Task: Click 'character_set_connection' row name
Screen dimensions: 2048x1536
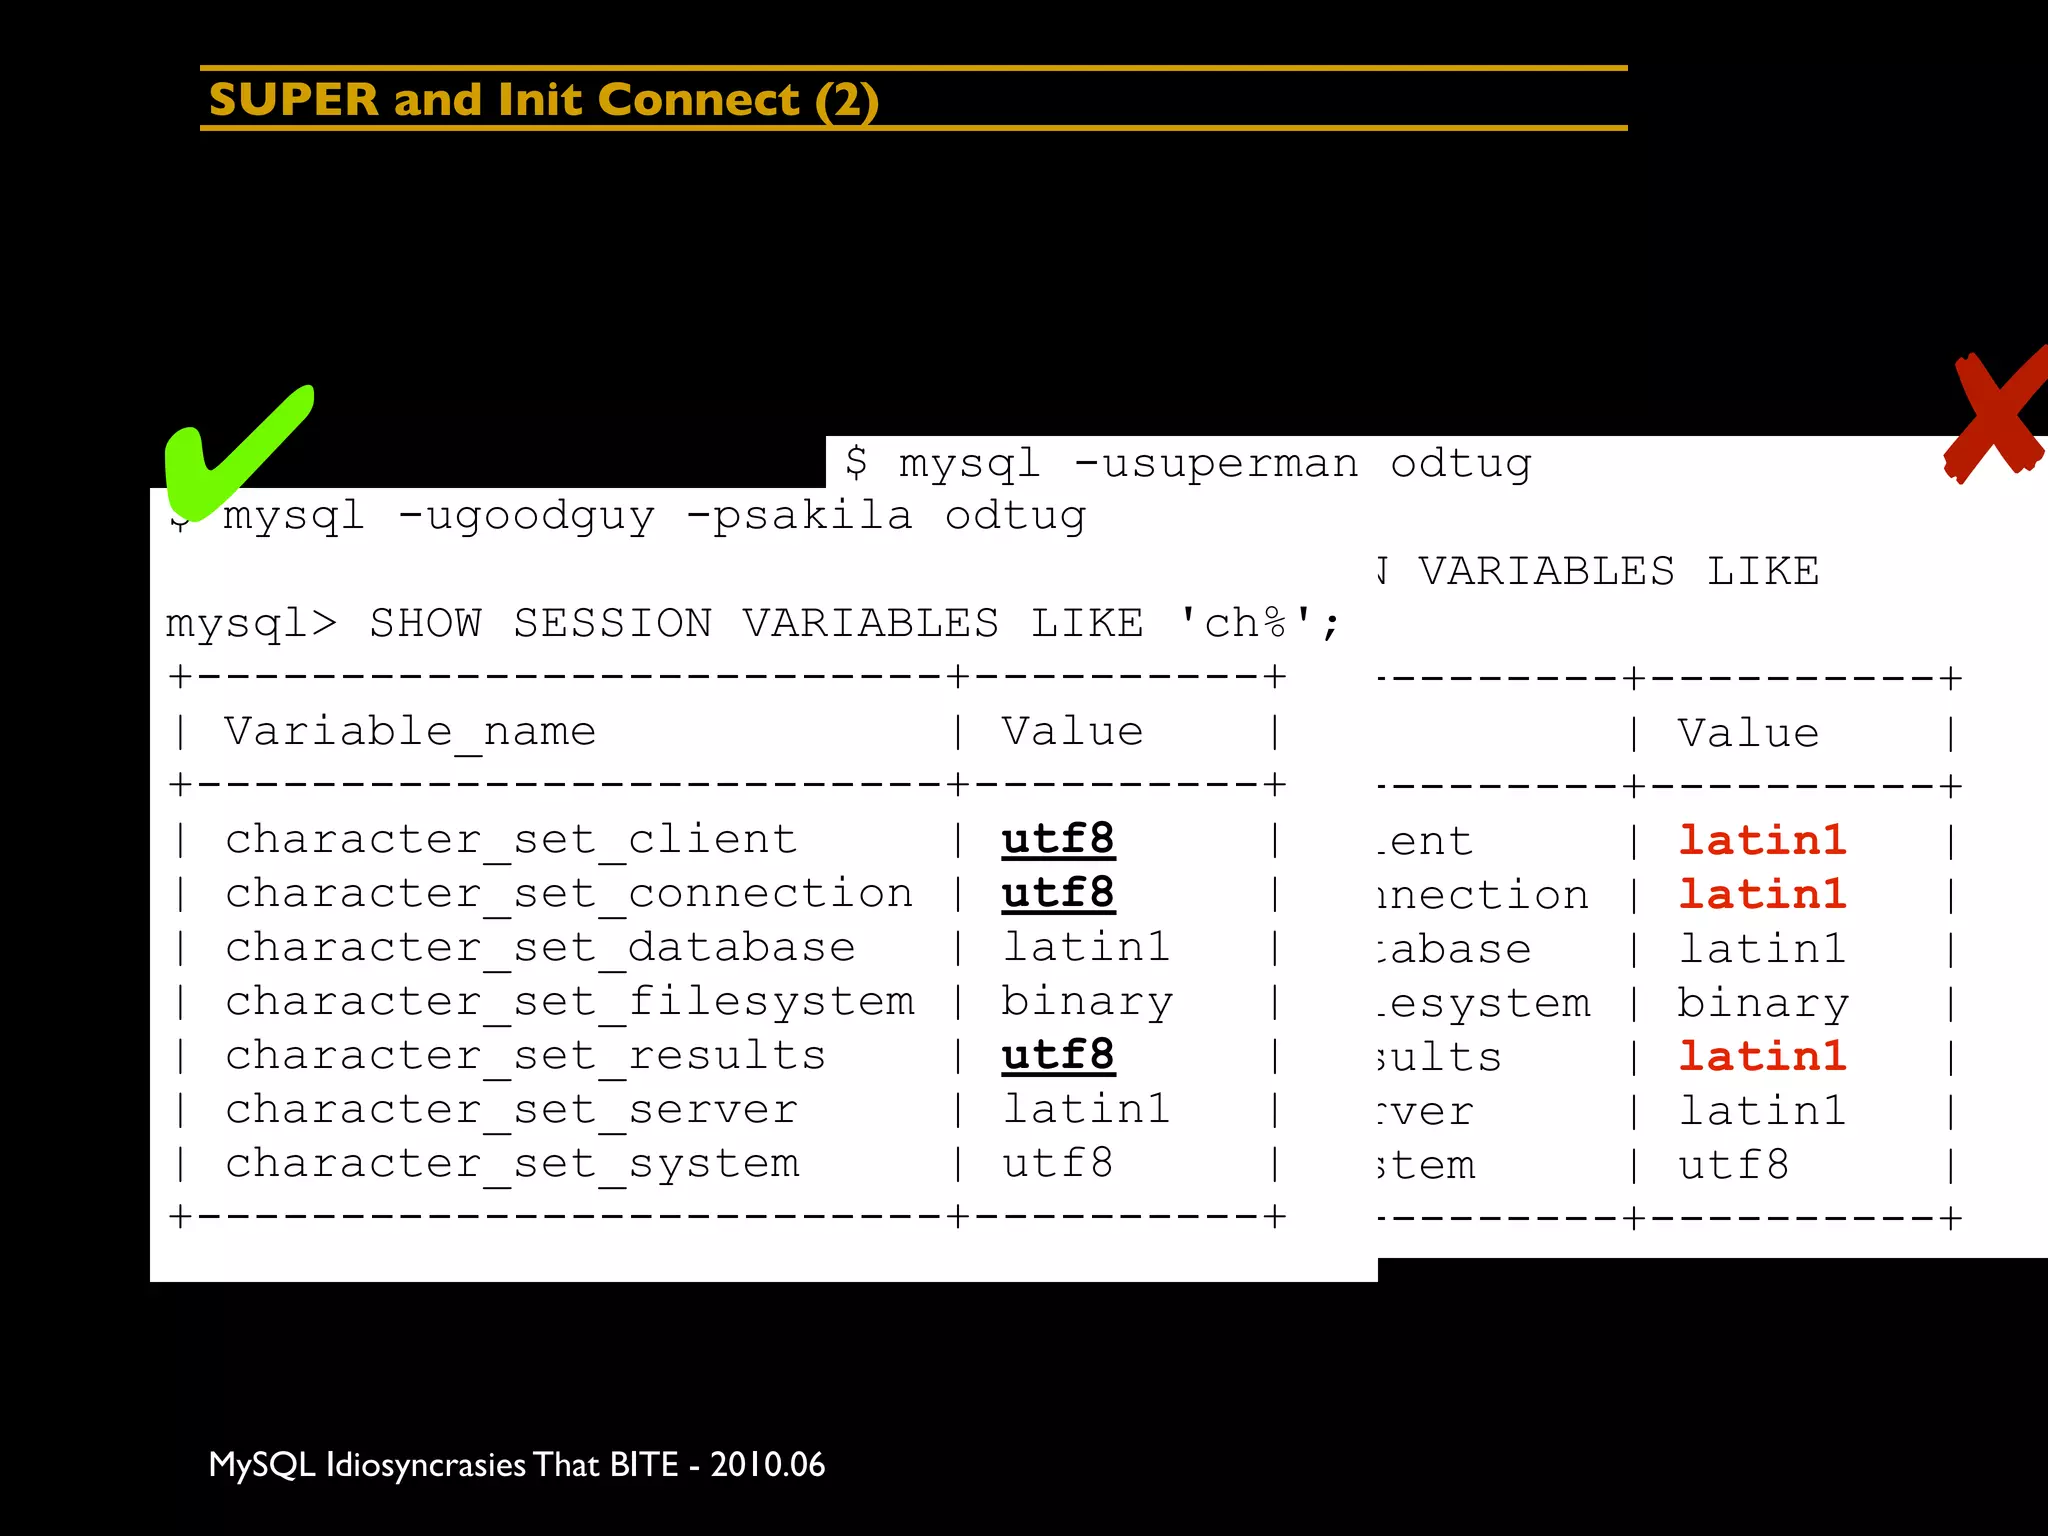Action: pos(569,894)
